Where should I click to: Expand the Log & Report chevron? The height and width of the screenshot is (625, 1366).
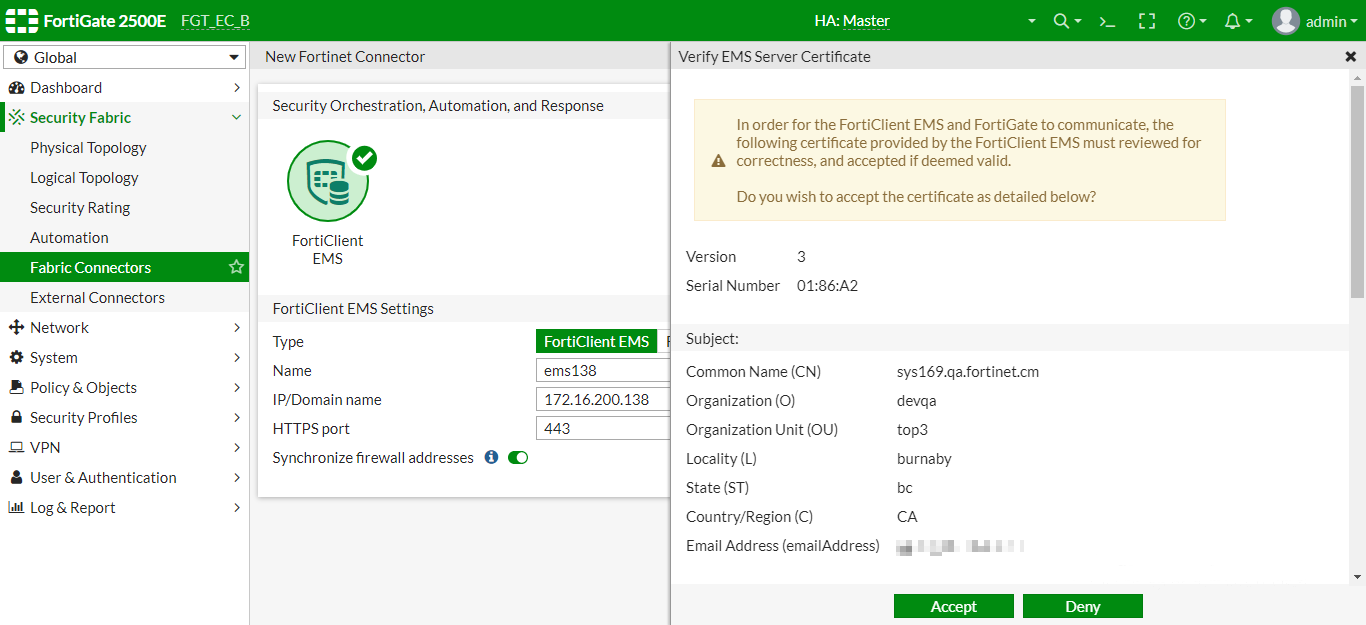coord(237,508)
